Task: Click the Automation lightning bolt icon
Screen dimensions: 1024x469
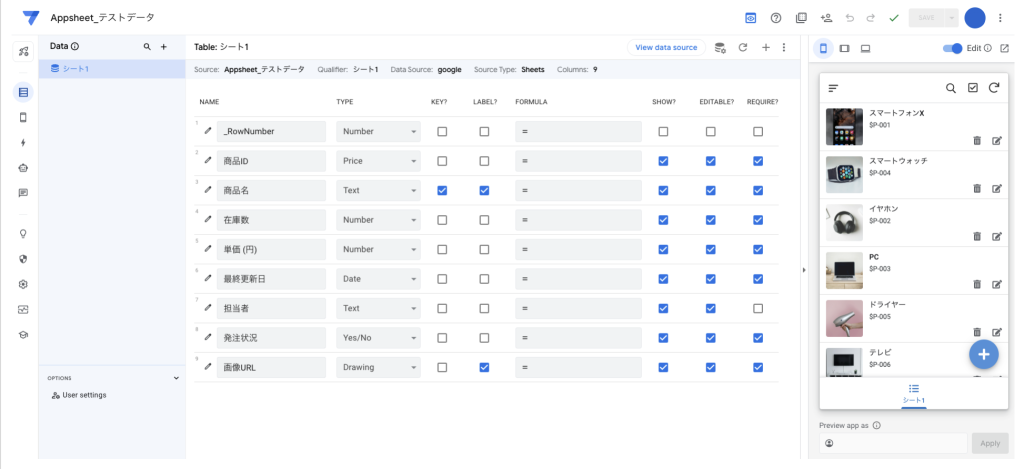Action: coord(23,142)
